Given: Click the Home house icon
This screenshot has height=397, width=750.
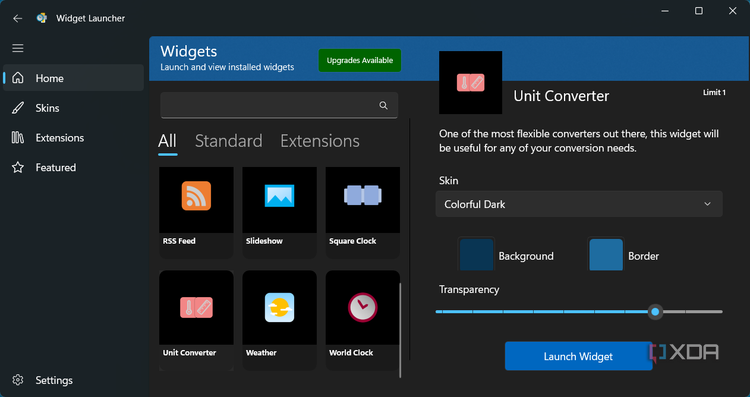Looking at the screenshot, I should pos(18,78).
